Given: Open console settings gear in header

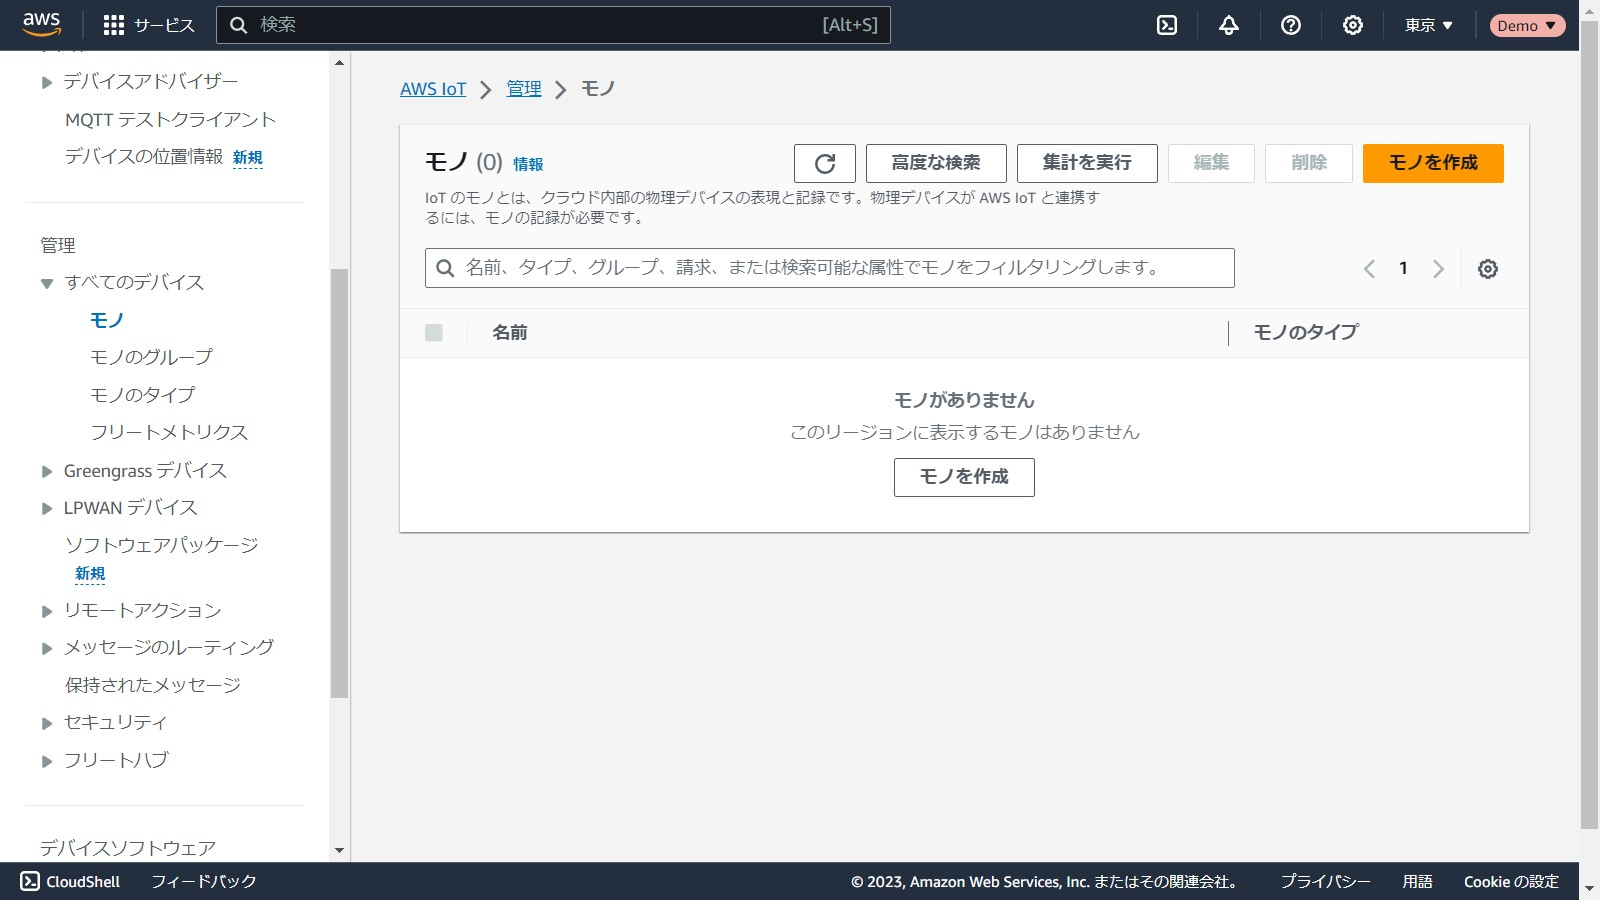Looking at the screenshot, I should [1353, 25].
